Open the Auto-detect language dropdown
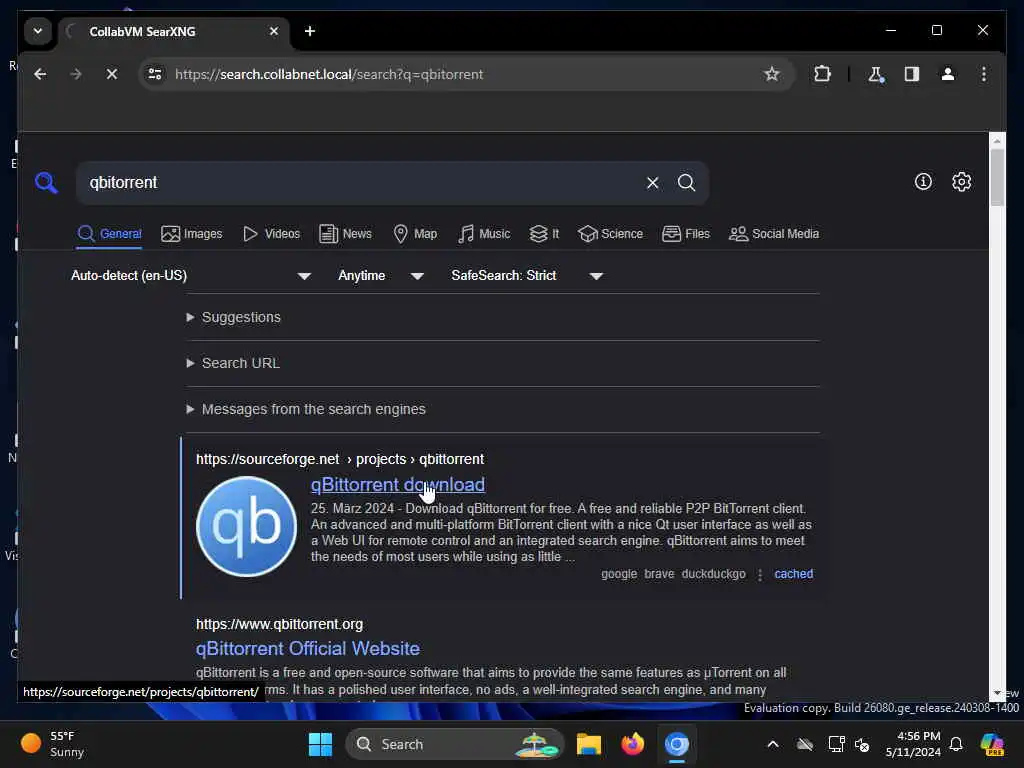 [x=191, y=276]
